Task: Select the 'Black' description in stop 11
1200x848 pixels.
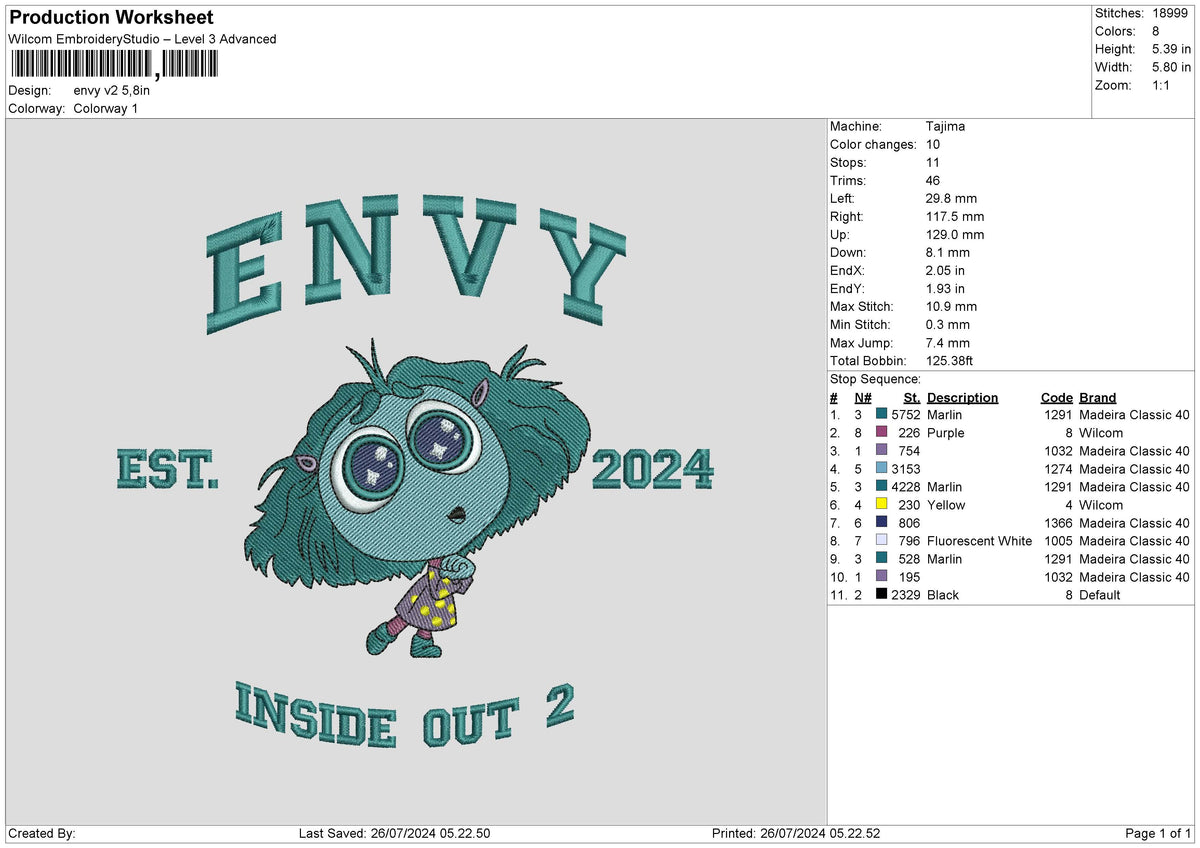Action: [942, 595]
